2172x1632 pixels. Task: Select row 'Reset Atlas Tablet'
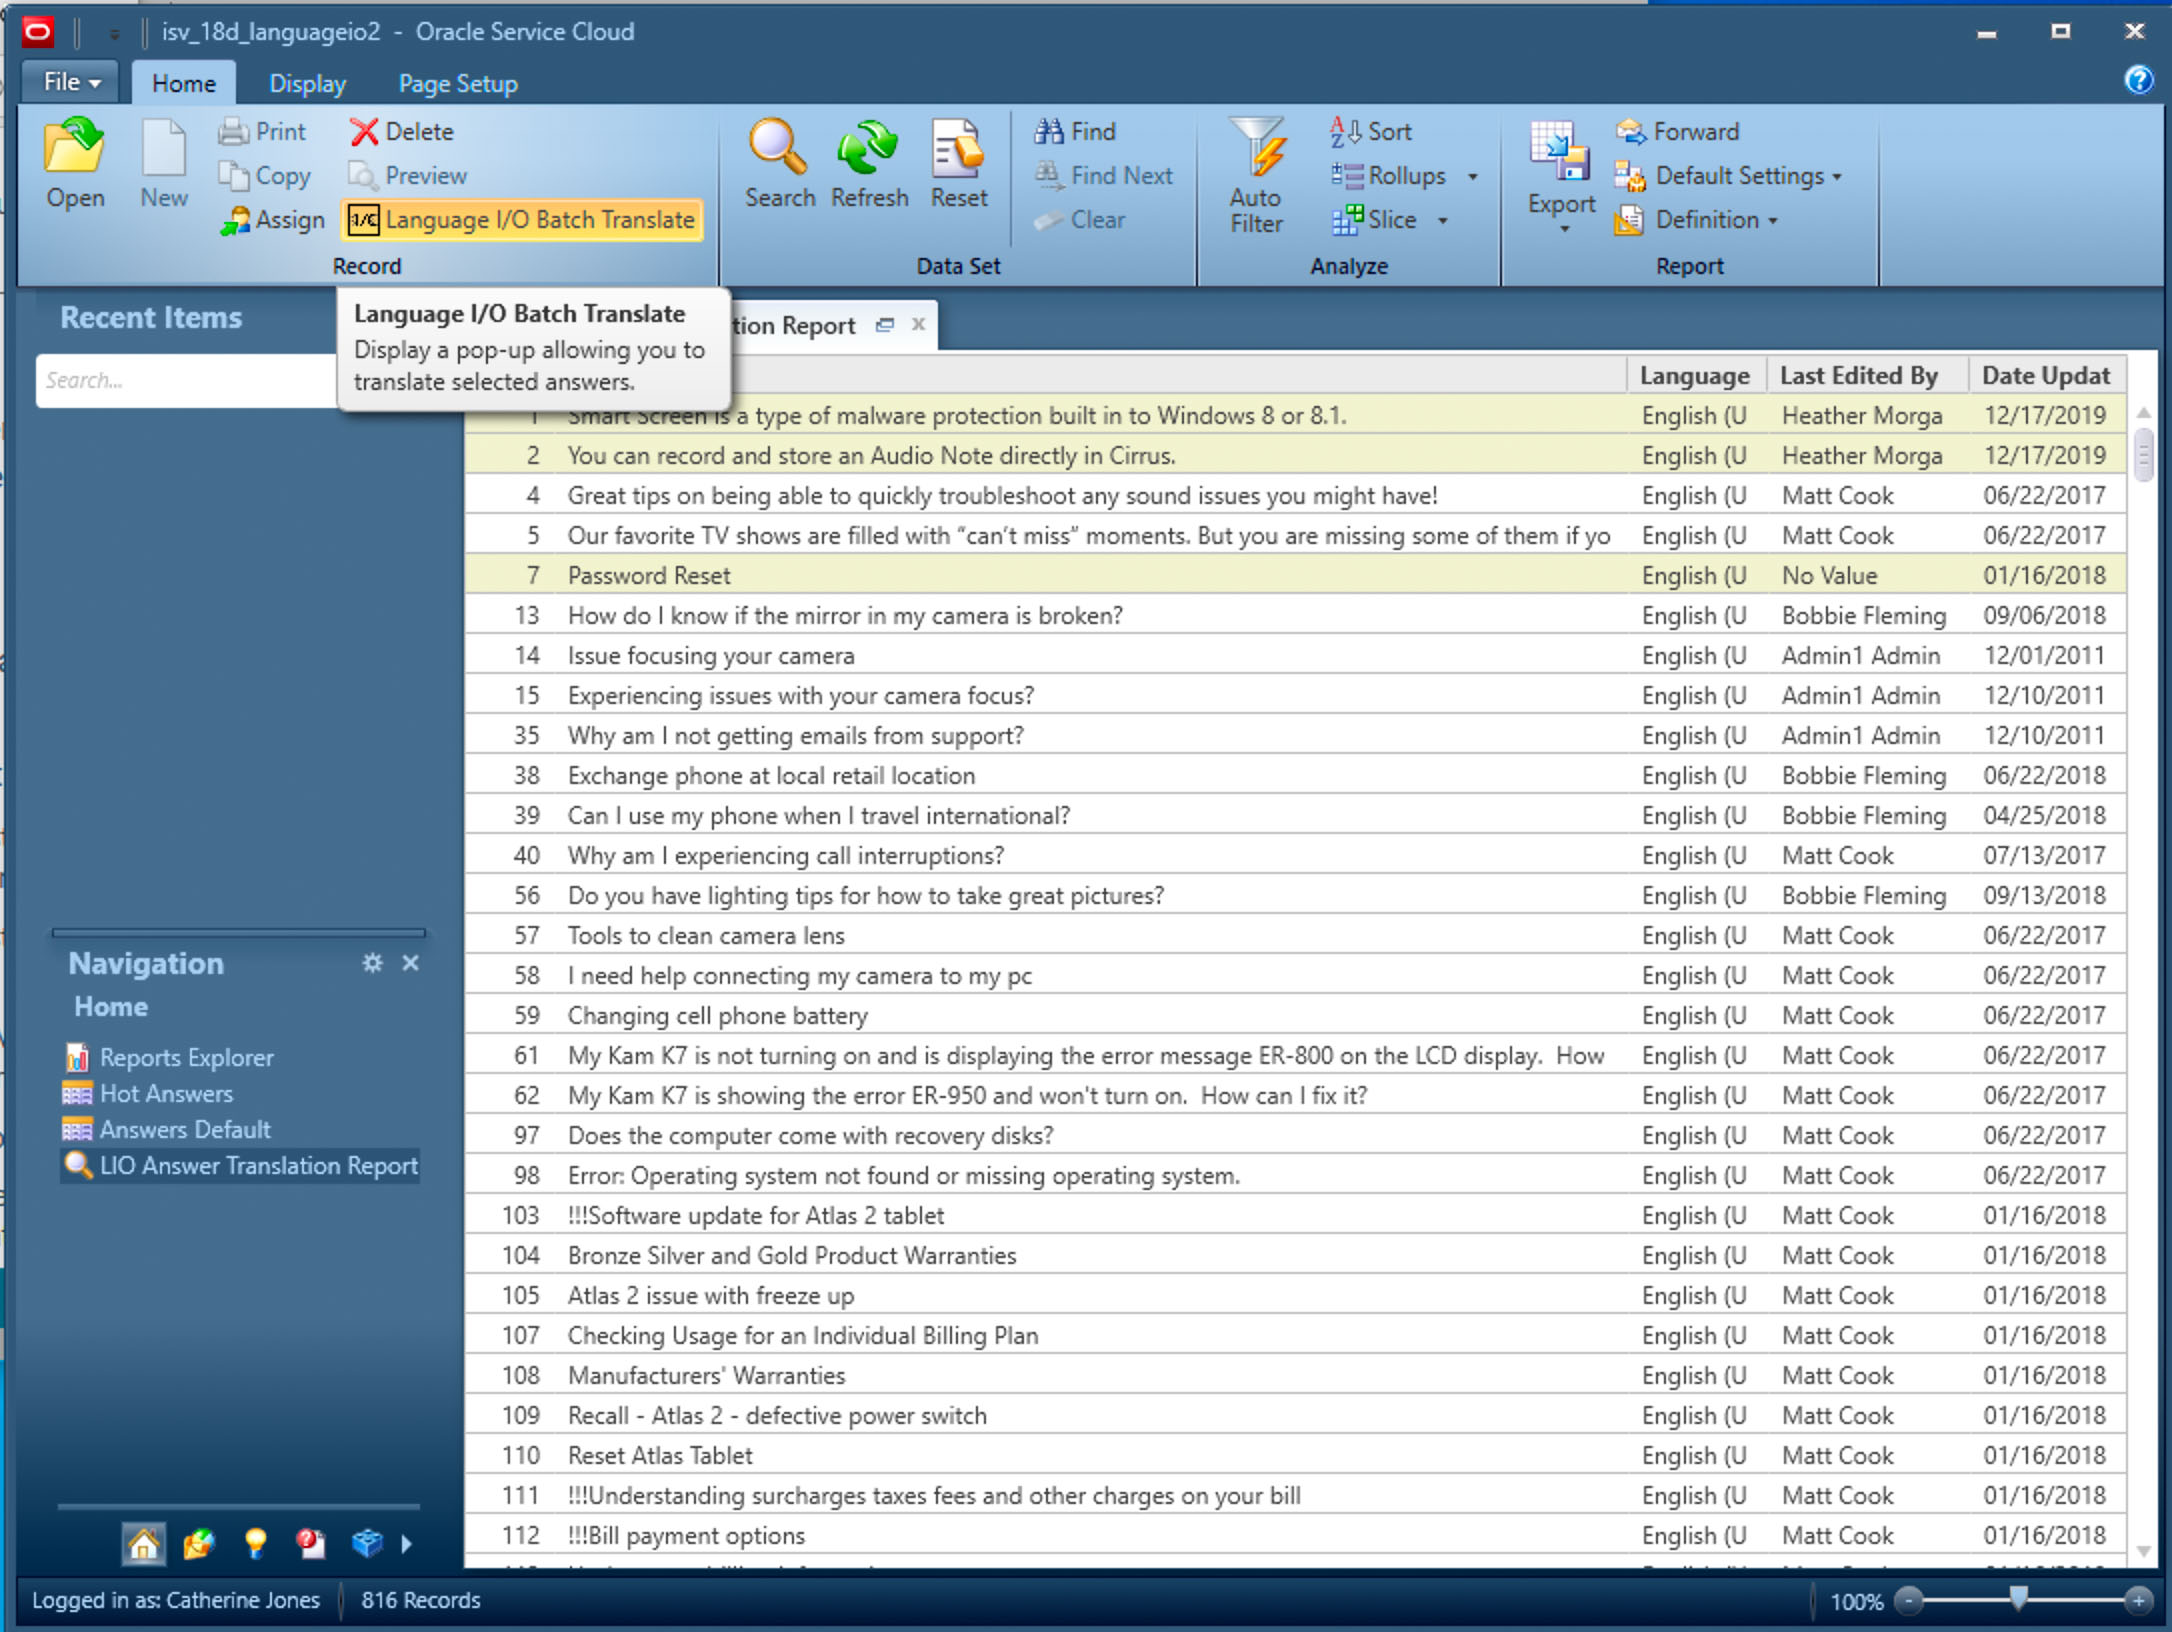pos(1295,1455)
